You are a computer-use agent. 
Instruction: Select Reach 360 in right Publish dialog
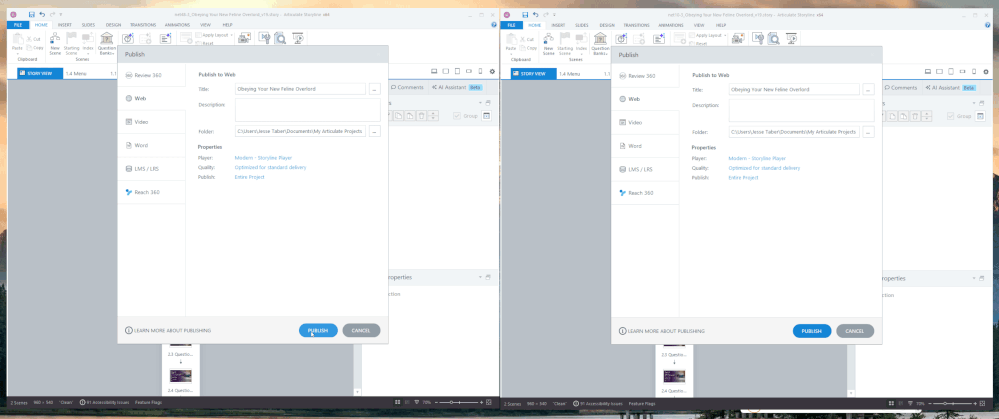645,192
